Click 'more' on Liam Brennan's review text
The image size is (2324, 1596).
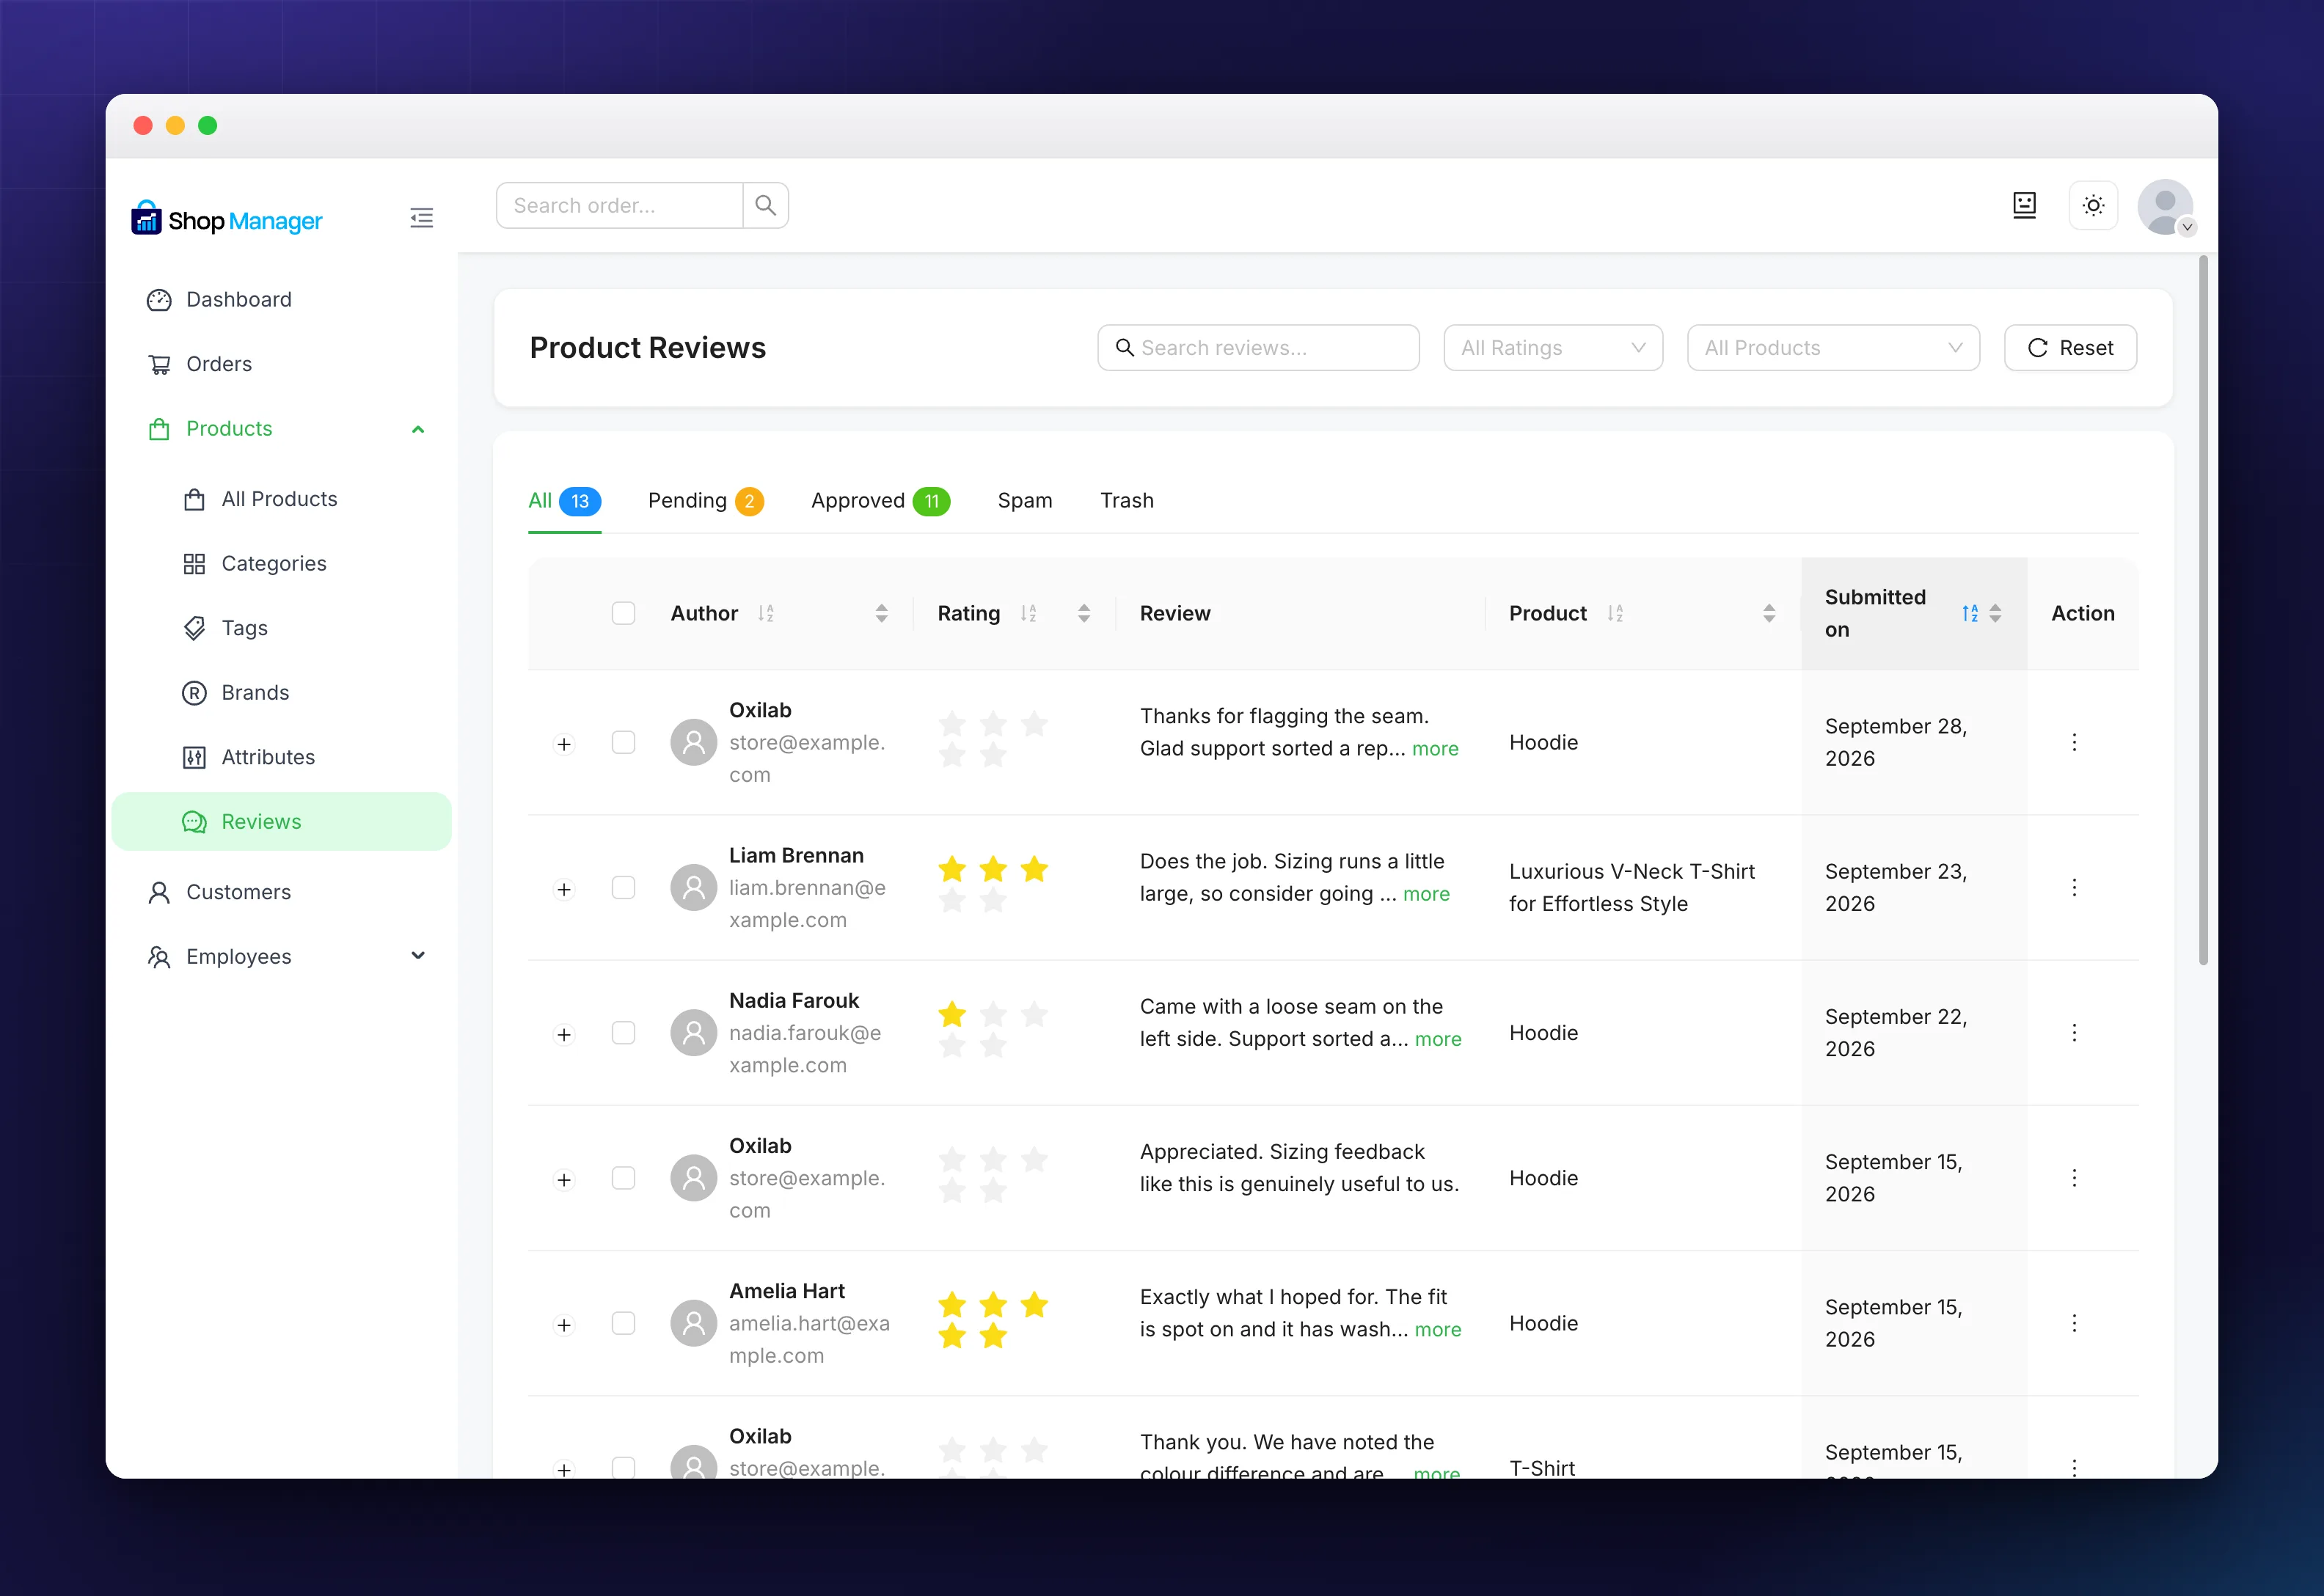[1426, 894]
